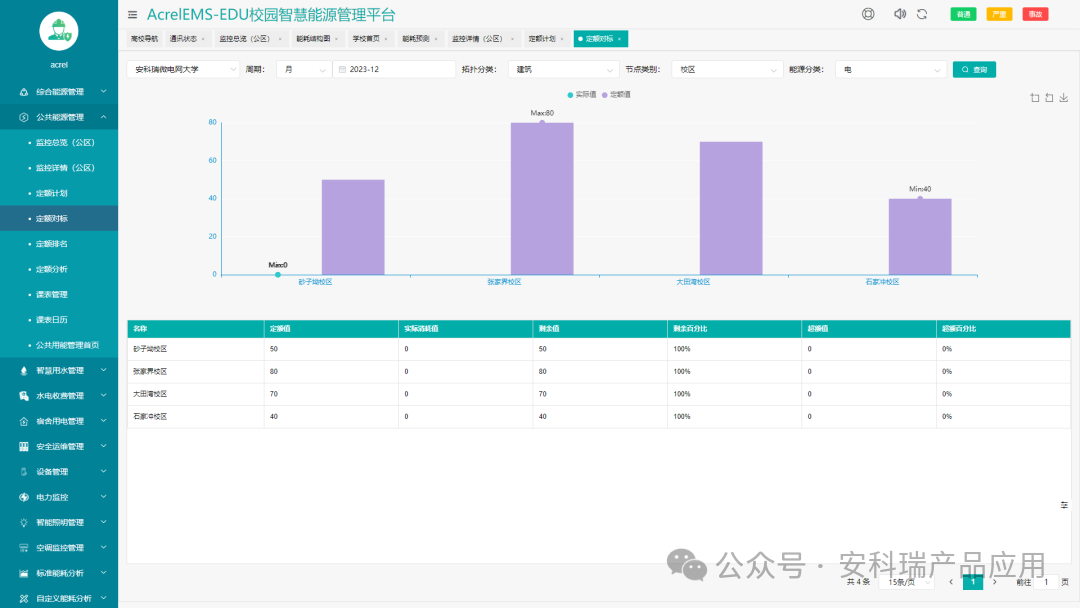Click the calendar icon in date field

[342, 70]
